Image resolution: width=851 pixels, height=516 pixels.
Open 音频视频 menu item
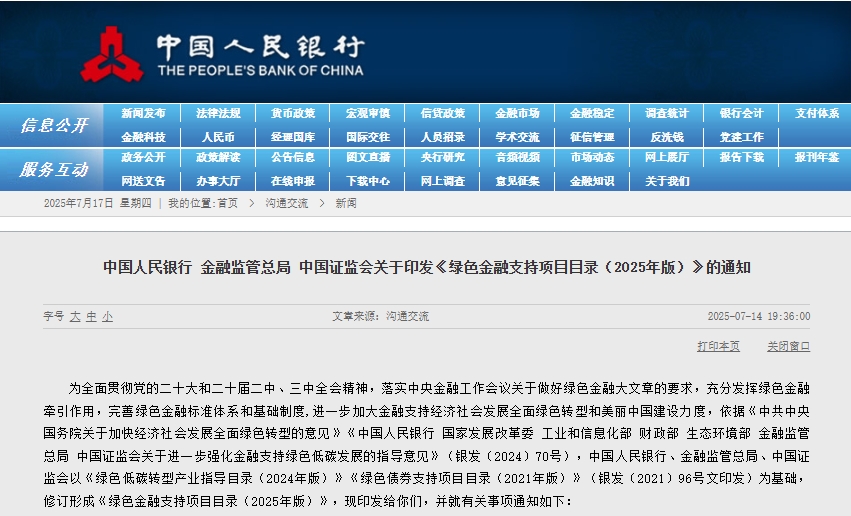[x=518, y=157]
